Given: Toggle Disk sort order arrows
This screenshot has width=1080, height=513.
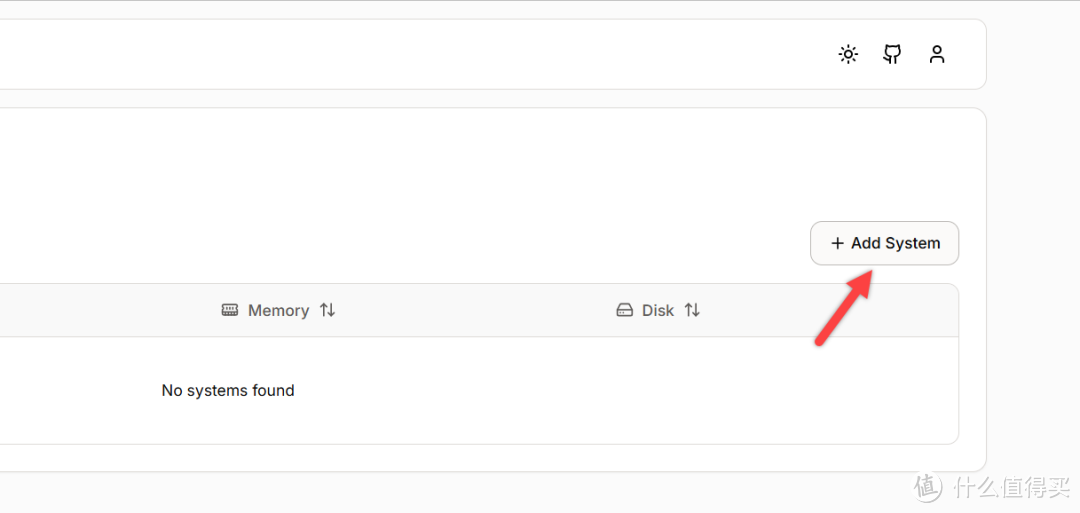Looking at the screenshot, I should point(692,311).
